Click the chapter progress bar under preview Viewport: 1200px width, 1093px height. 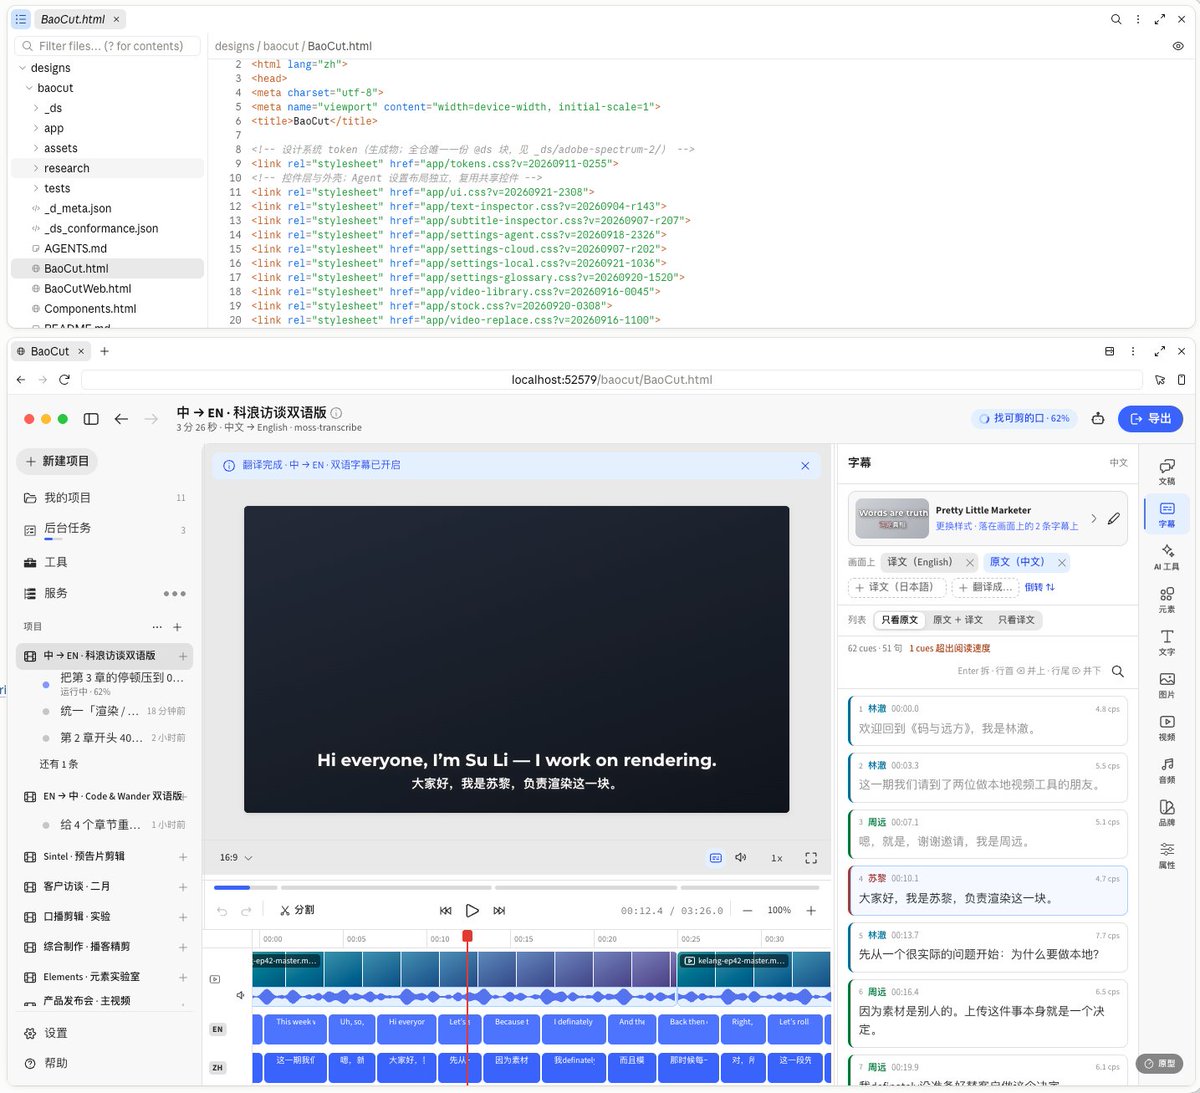point(516,887)
